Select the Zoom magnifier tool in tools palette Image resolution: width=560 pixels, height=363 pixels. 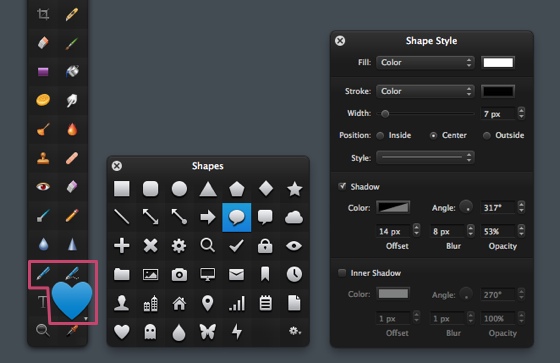(x=43, y=330)
